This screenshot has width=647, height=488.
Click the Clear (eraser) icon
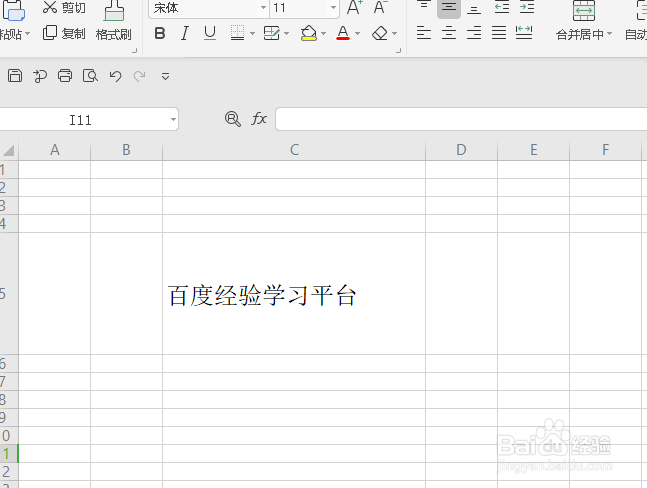pos(380,33)
